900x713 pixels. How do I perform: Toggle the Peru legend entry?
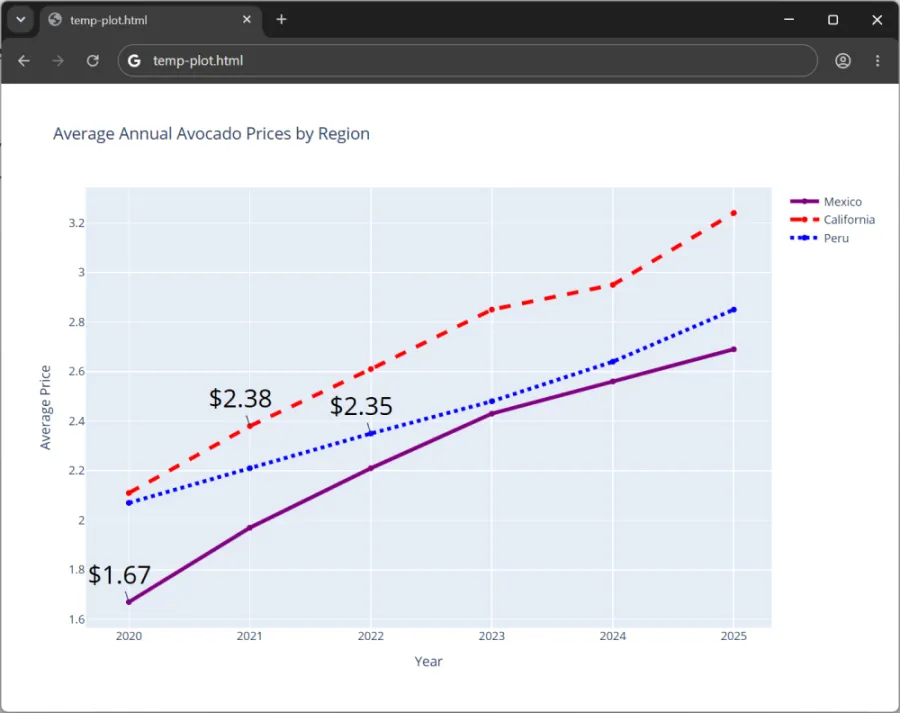[x=820, y=238]
